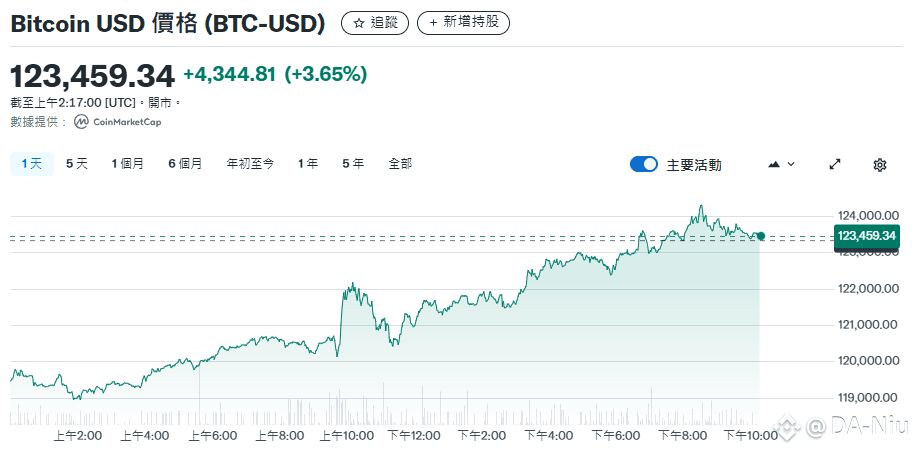Click the star icon in the 追蹤 button

pyautogui.click(x=359, y=23)
